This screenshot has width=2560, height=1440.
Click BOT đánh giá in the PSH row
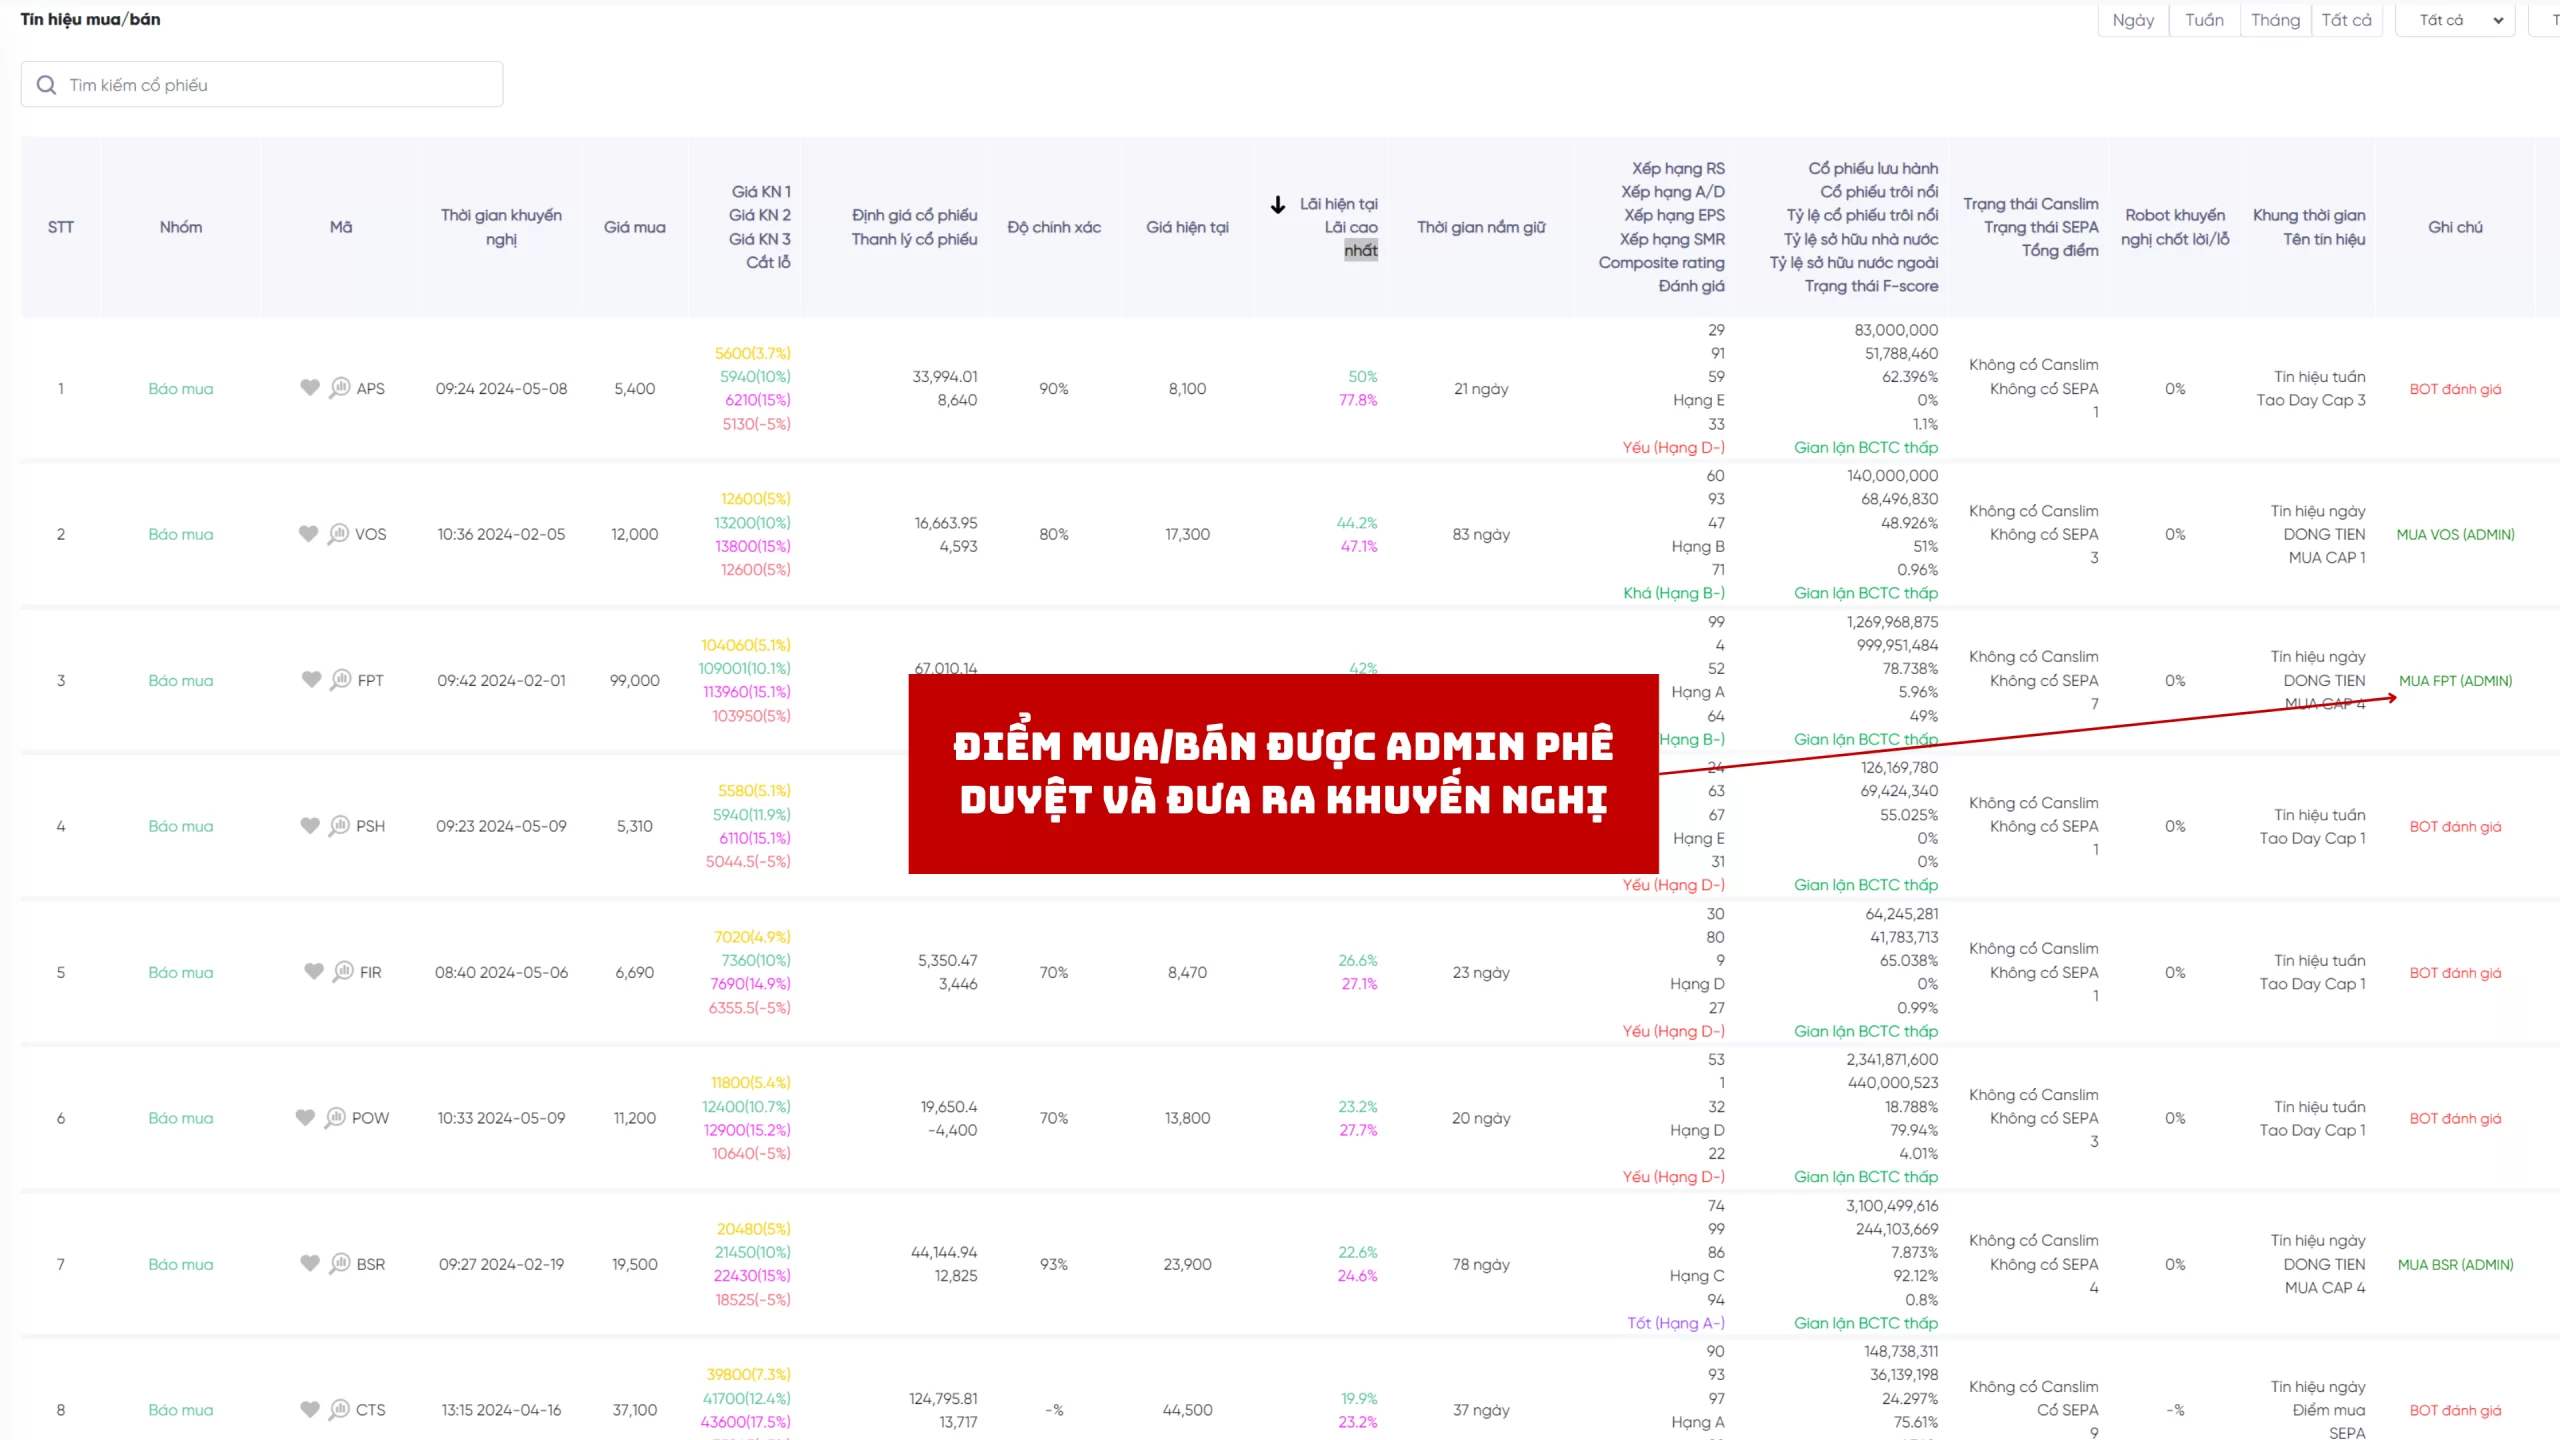point(2455,827)
